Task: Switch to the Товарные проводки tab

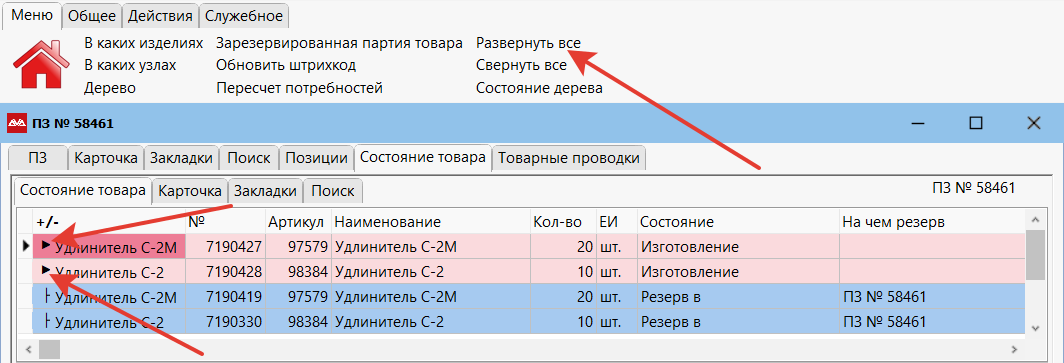Action: click(x=569, y=158)
